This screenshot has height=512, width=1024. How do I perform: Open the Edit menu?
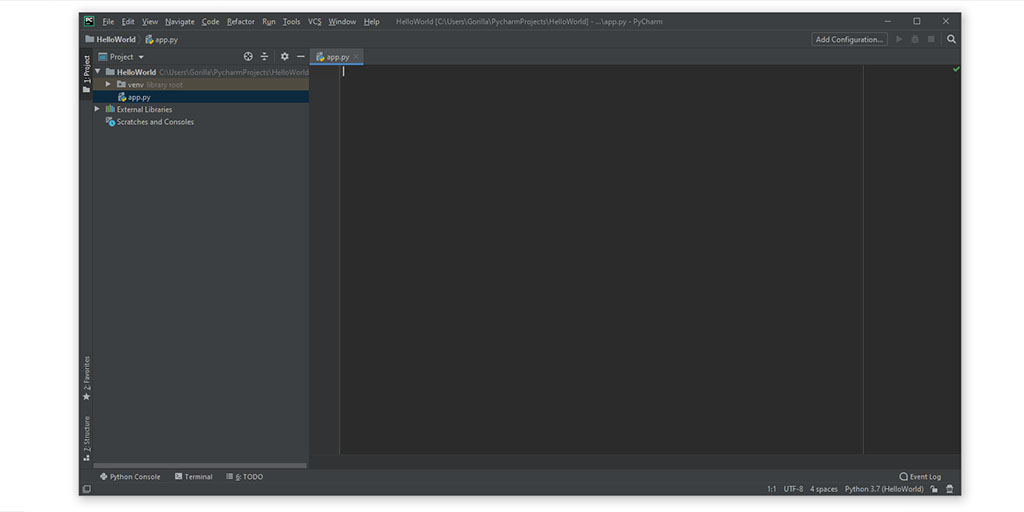coord(128,22)
